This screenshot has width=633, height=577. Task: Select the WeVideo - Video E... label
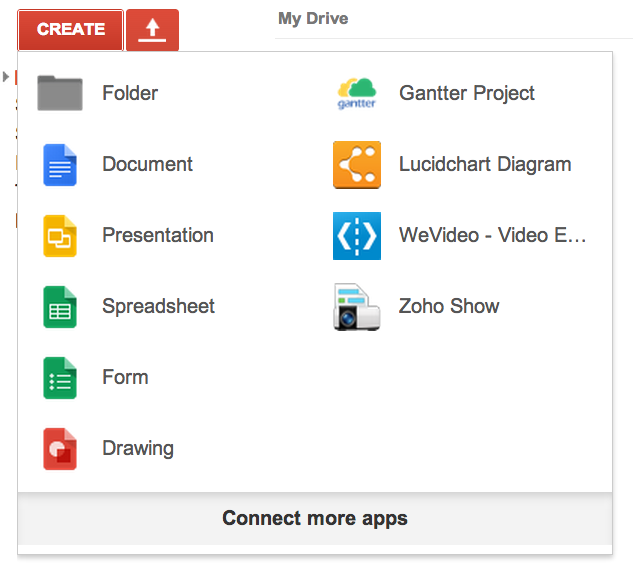492,235
